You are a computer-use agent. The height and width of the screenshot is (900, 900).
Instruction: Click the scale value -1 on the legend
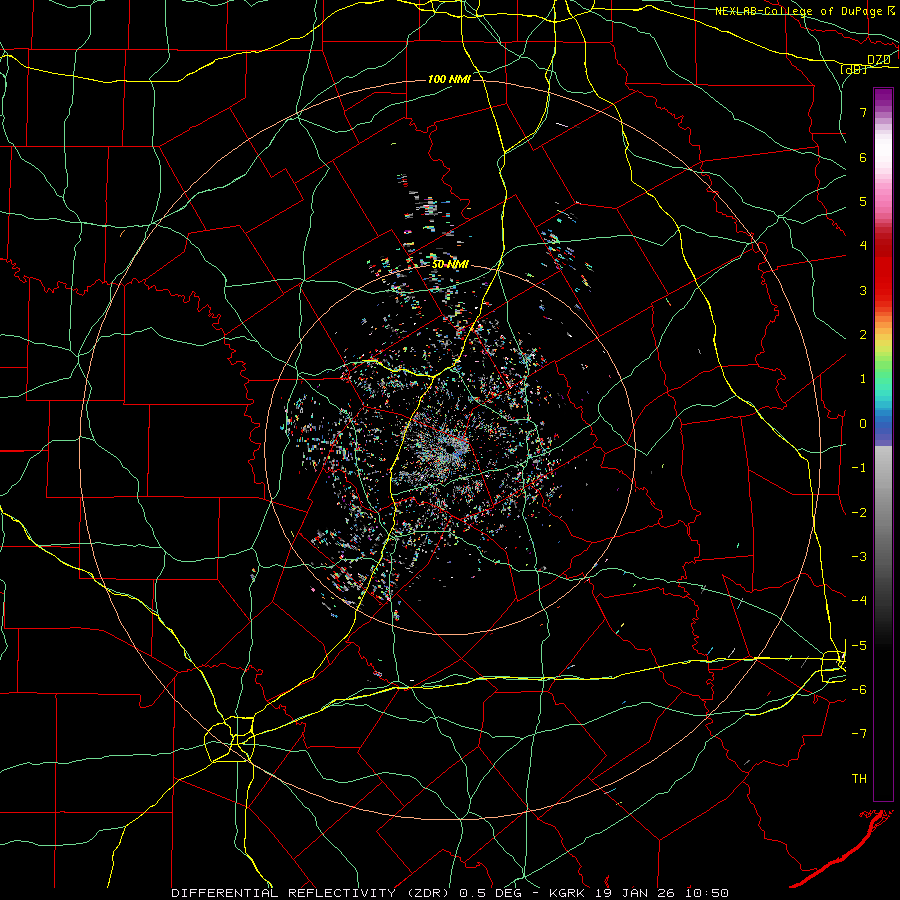(x=859, y=468)
